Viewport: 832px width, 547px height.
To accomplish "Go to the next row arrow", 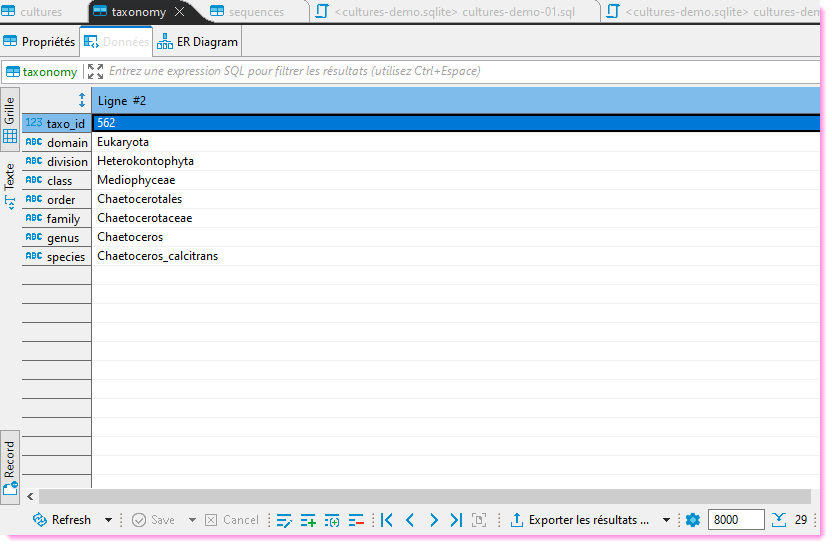I will (433, 520).
